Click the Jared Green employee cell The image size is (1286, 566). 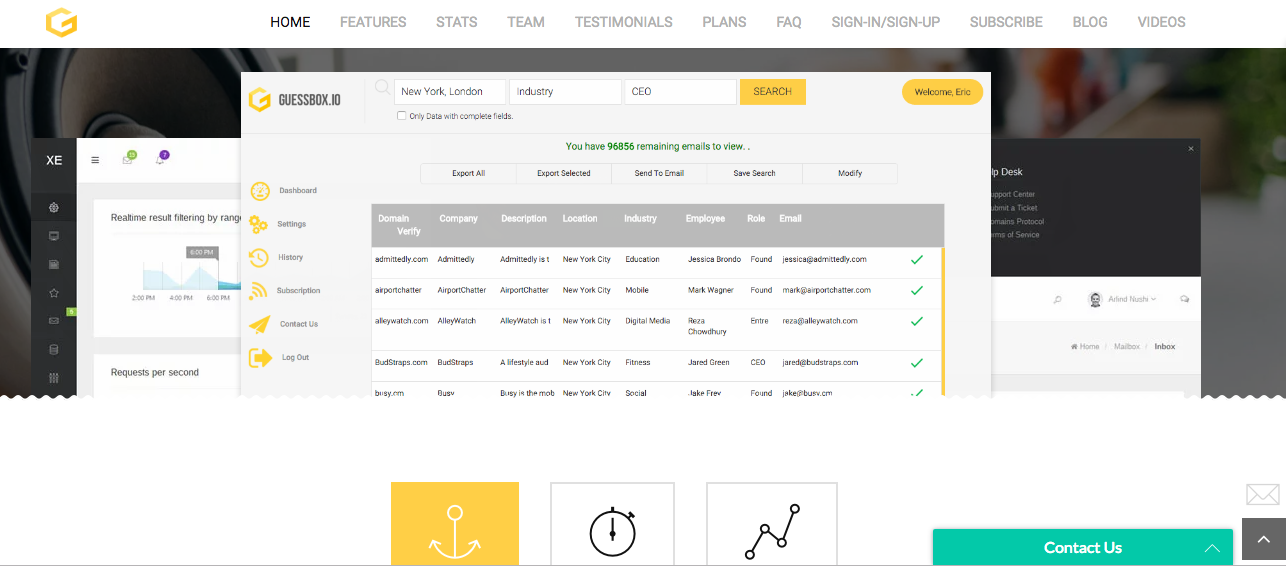tap(709, 362)
